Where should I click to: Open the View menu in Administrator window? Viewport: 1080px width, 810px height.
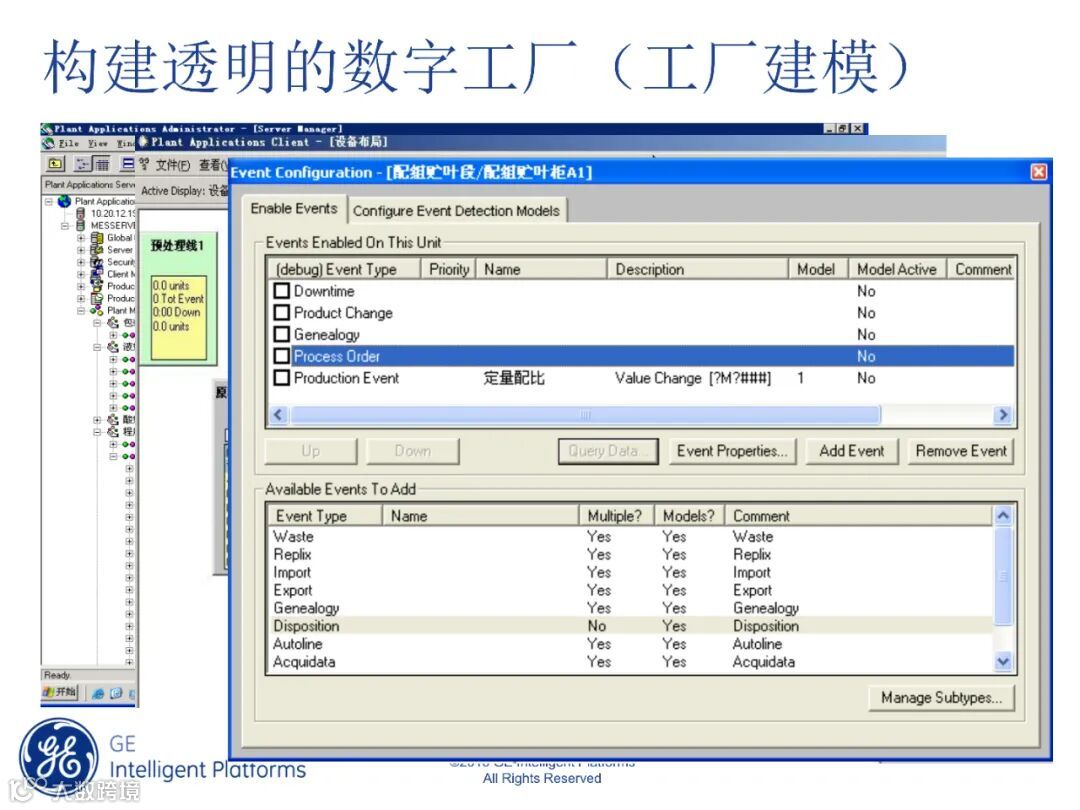coord(97,143)
